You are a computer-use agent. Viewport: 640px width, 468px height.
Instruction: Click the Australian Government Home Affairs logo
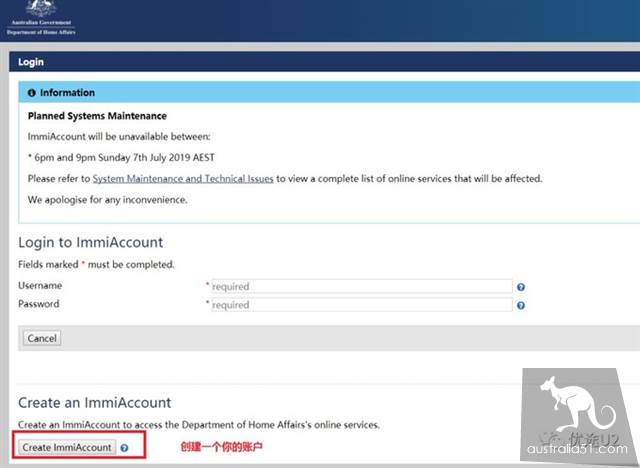pos(41,18)
